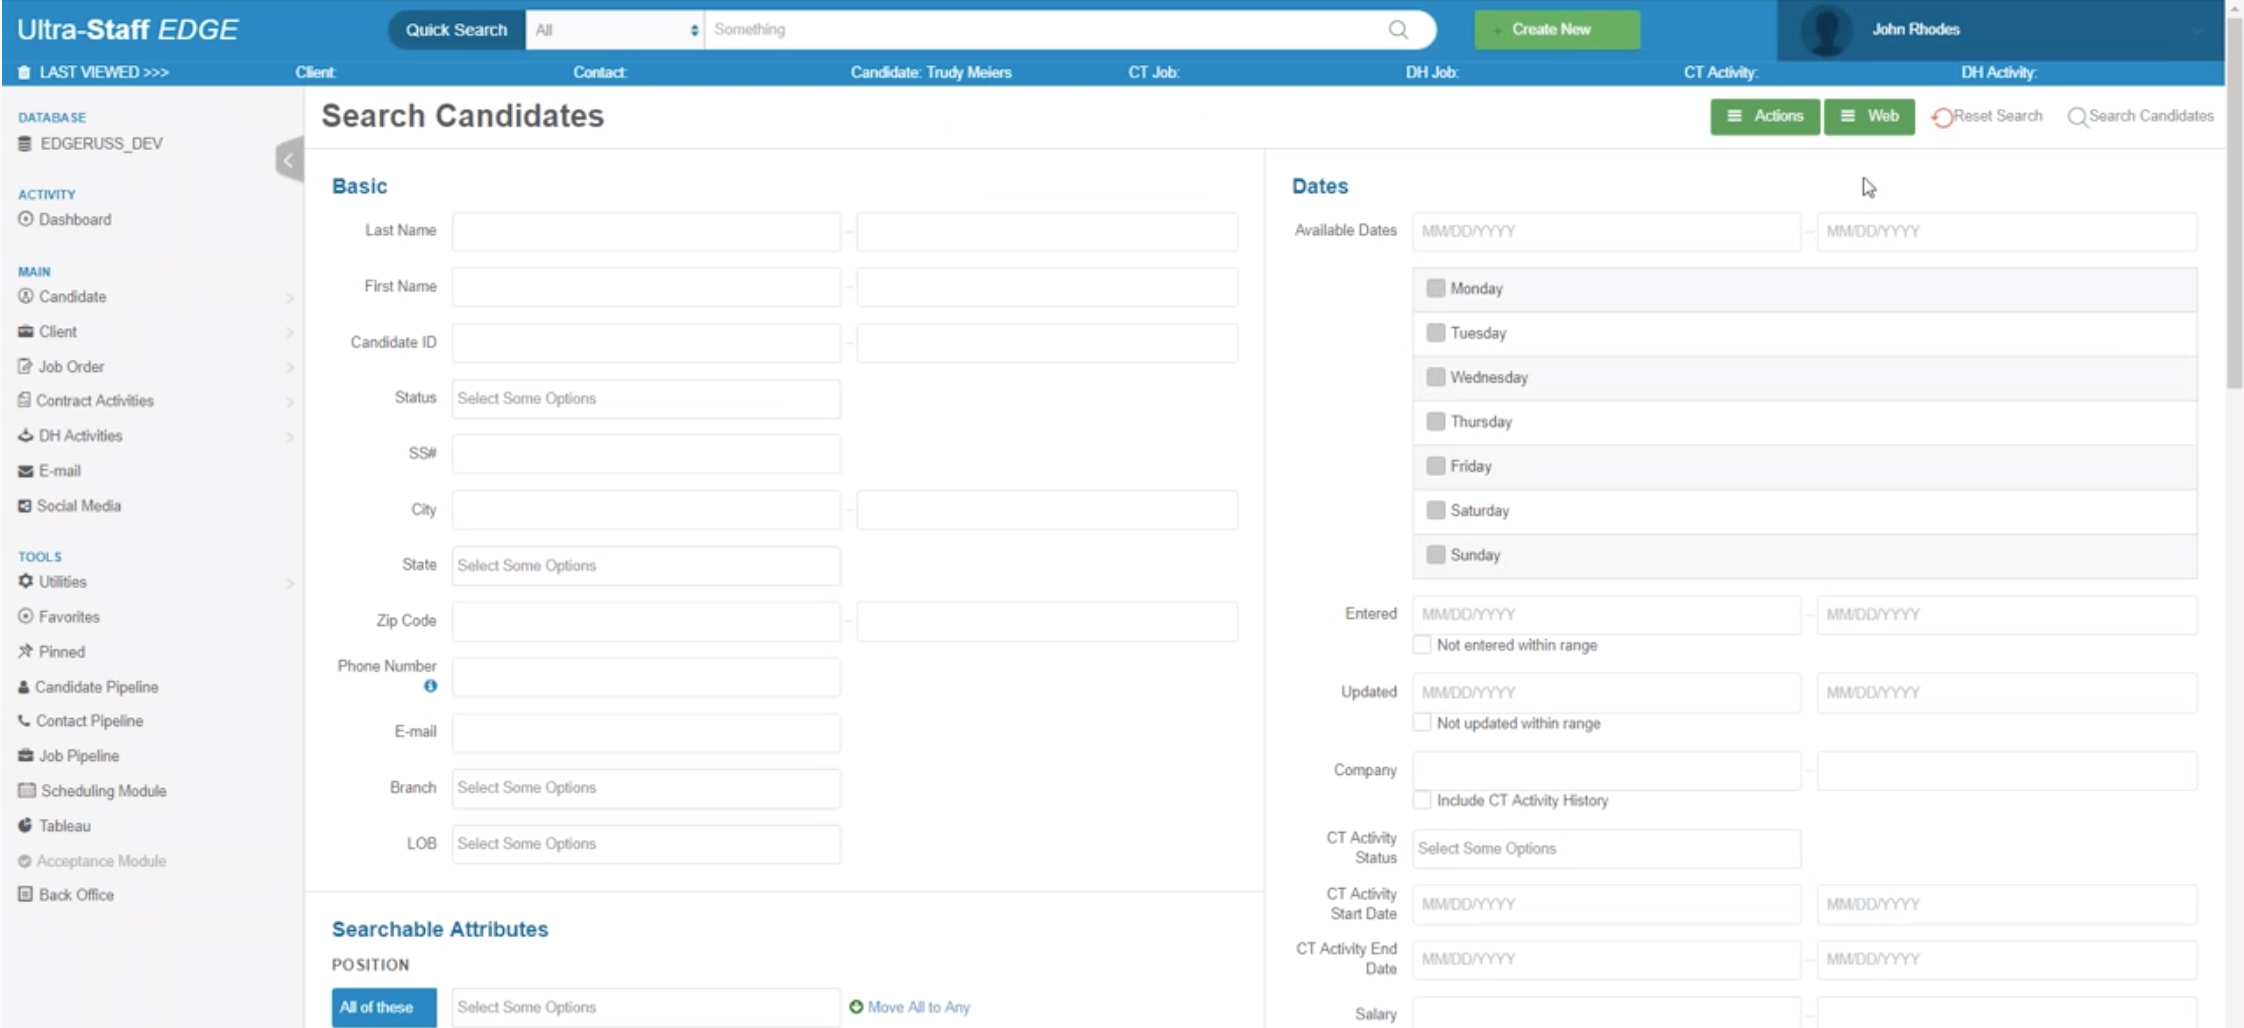Open the Back Office module
Image resolution: width=2244 pixels, height=1028 pixels.
(x=74, y=894)
